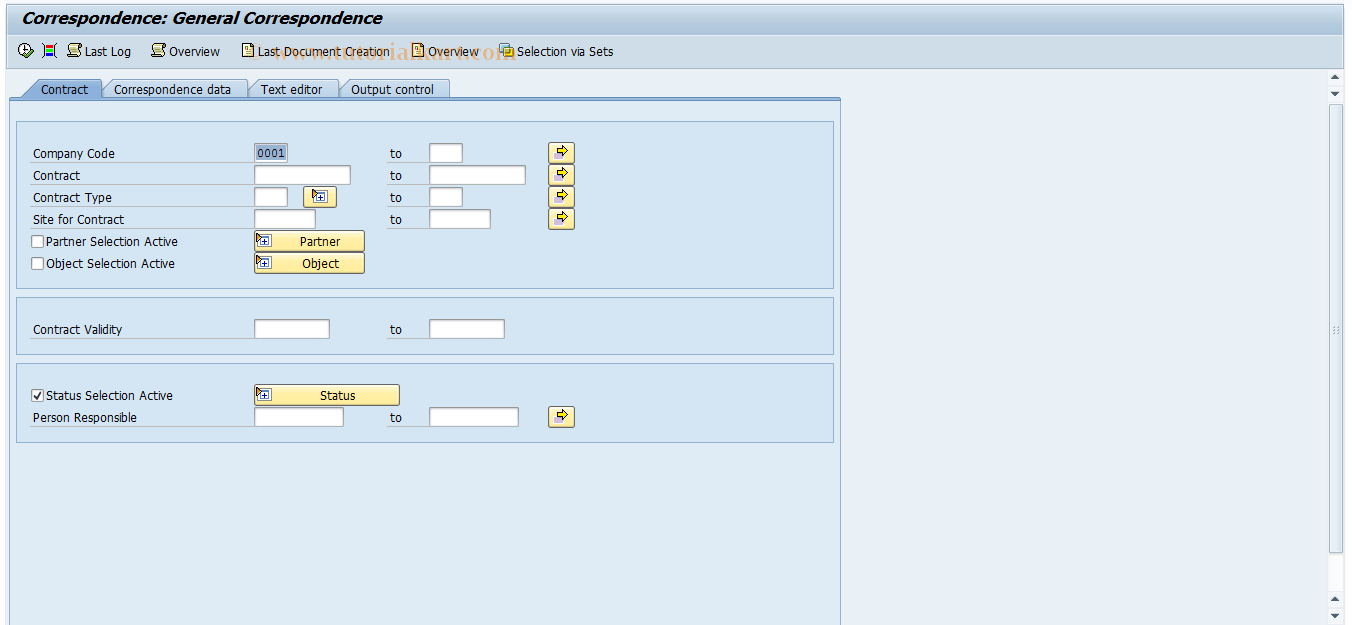Open multiple selection for Contract

(562, 175)
